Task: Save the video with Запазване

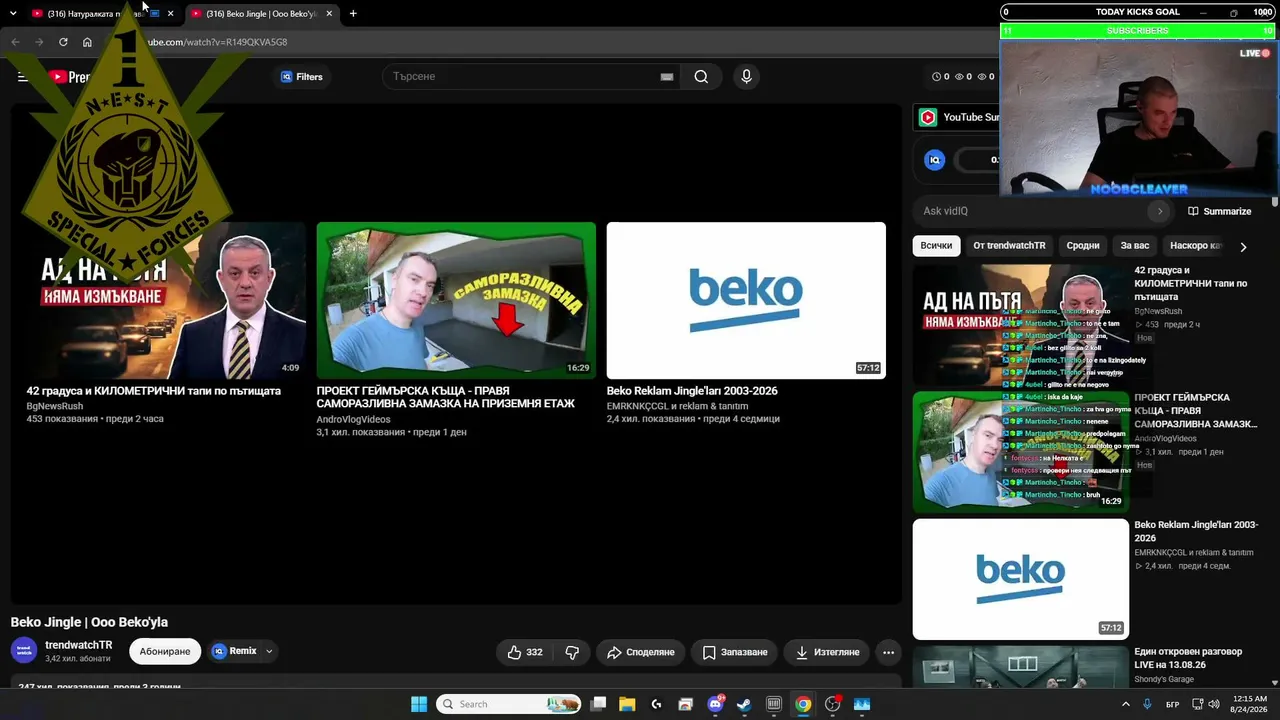Action: 735,652
